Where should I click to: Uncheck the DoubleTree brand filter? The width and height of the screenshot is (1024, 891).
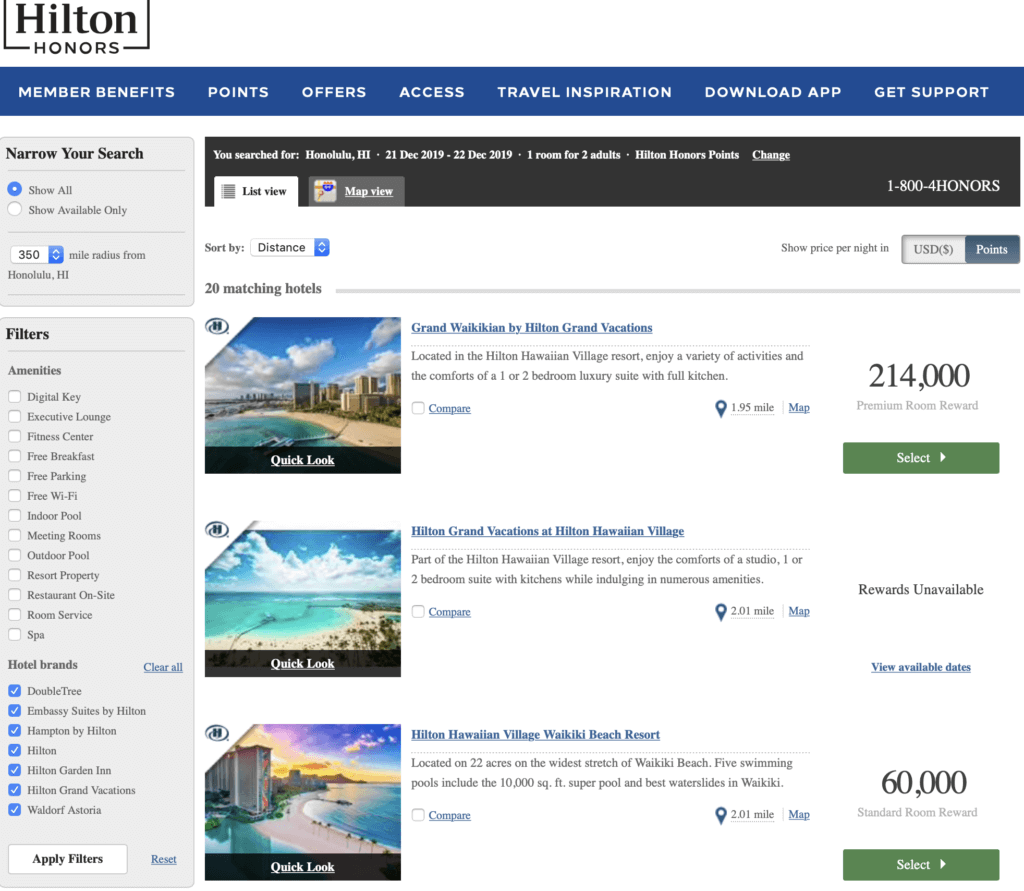coord(14,690)
